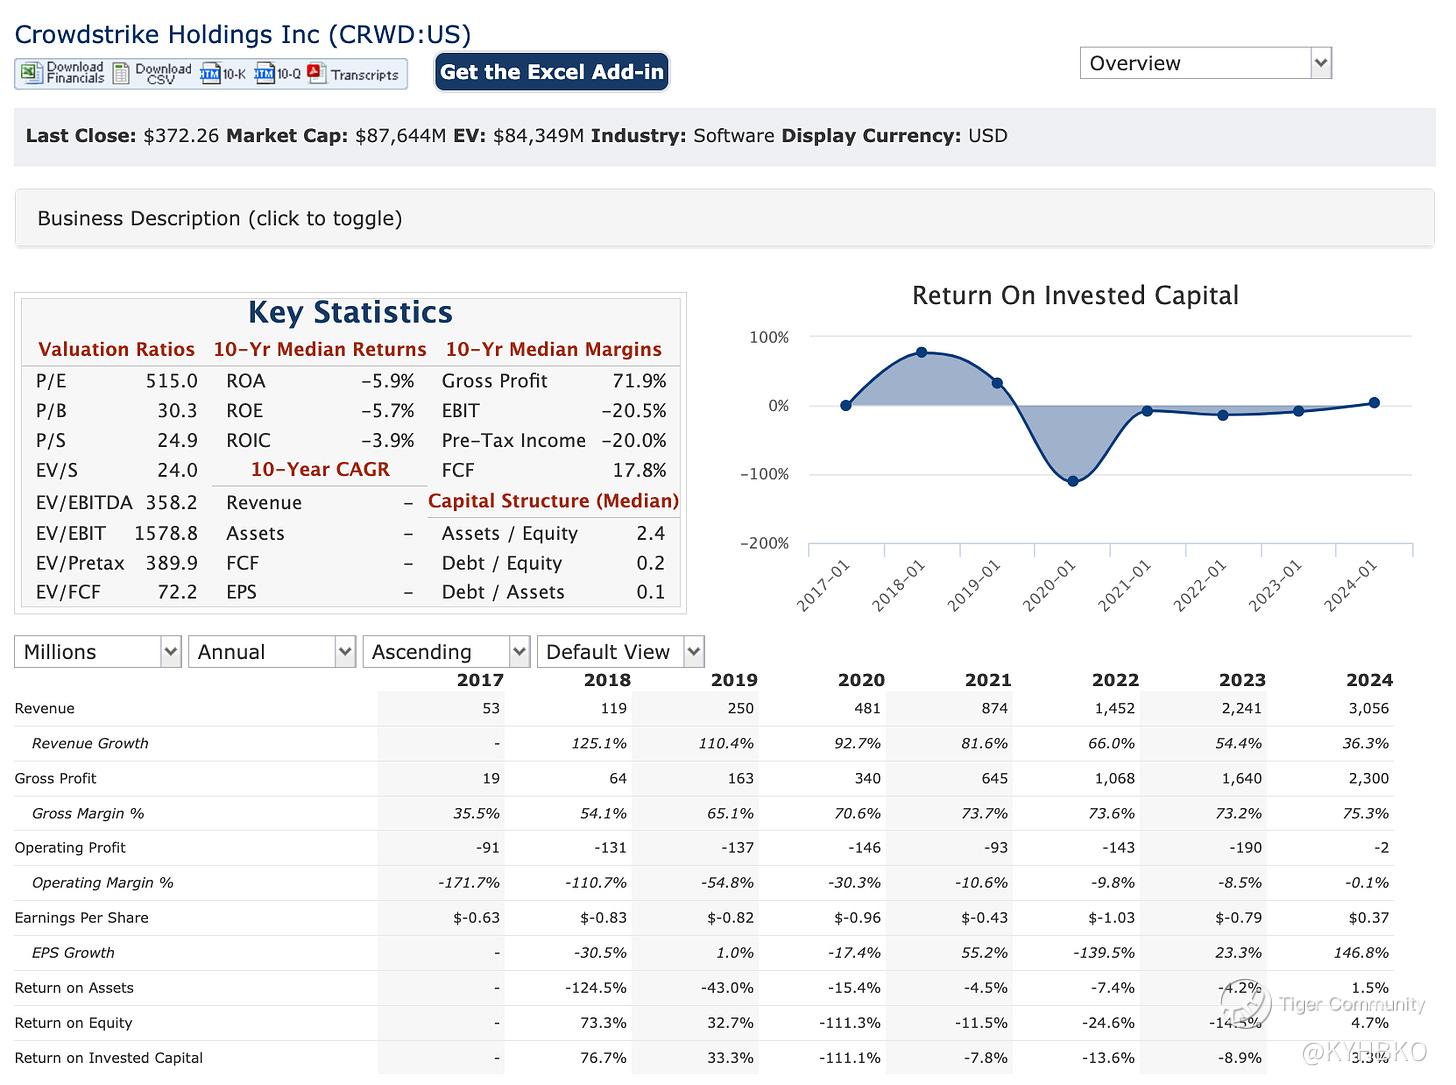Click the Return On Invested Capital chart title
Screen dimensions: 1456x1085
[x=1075, y=295]
